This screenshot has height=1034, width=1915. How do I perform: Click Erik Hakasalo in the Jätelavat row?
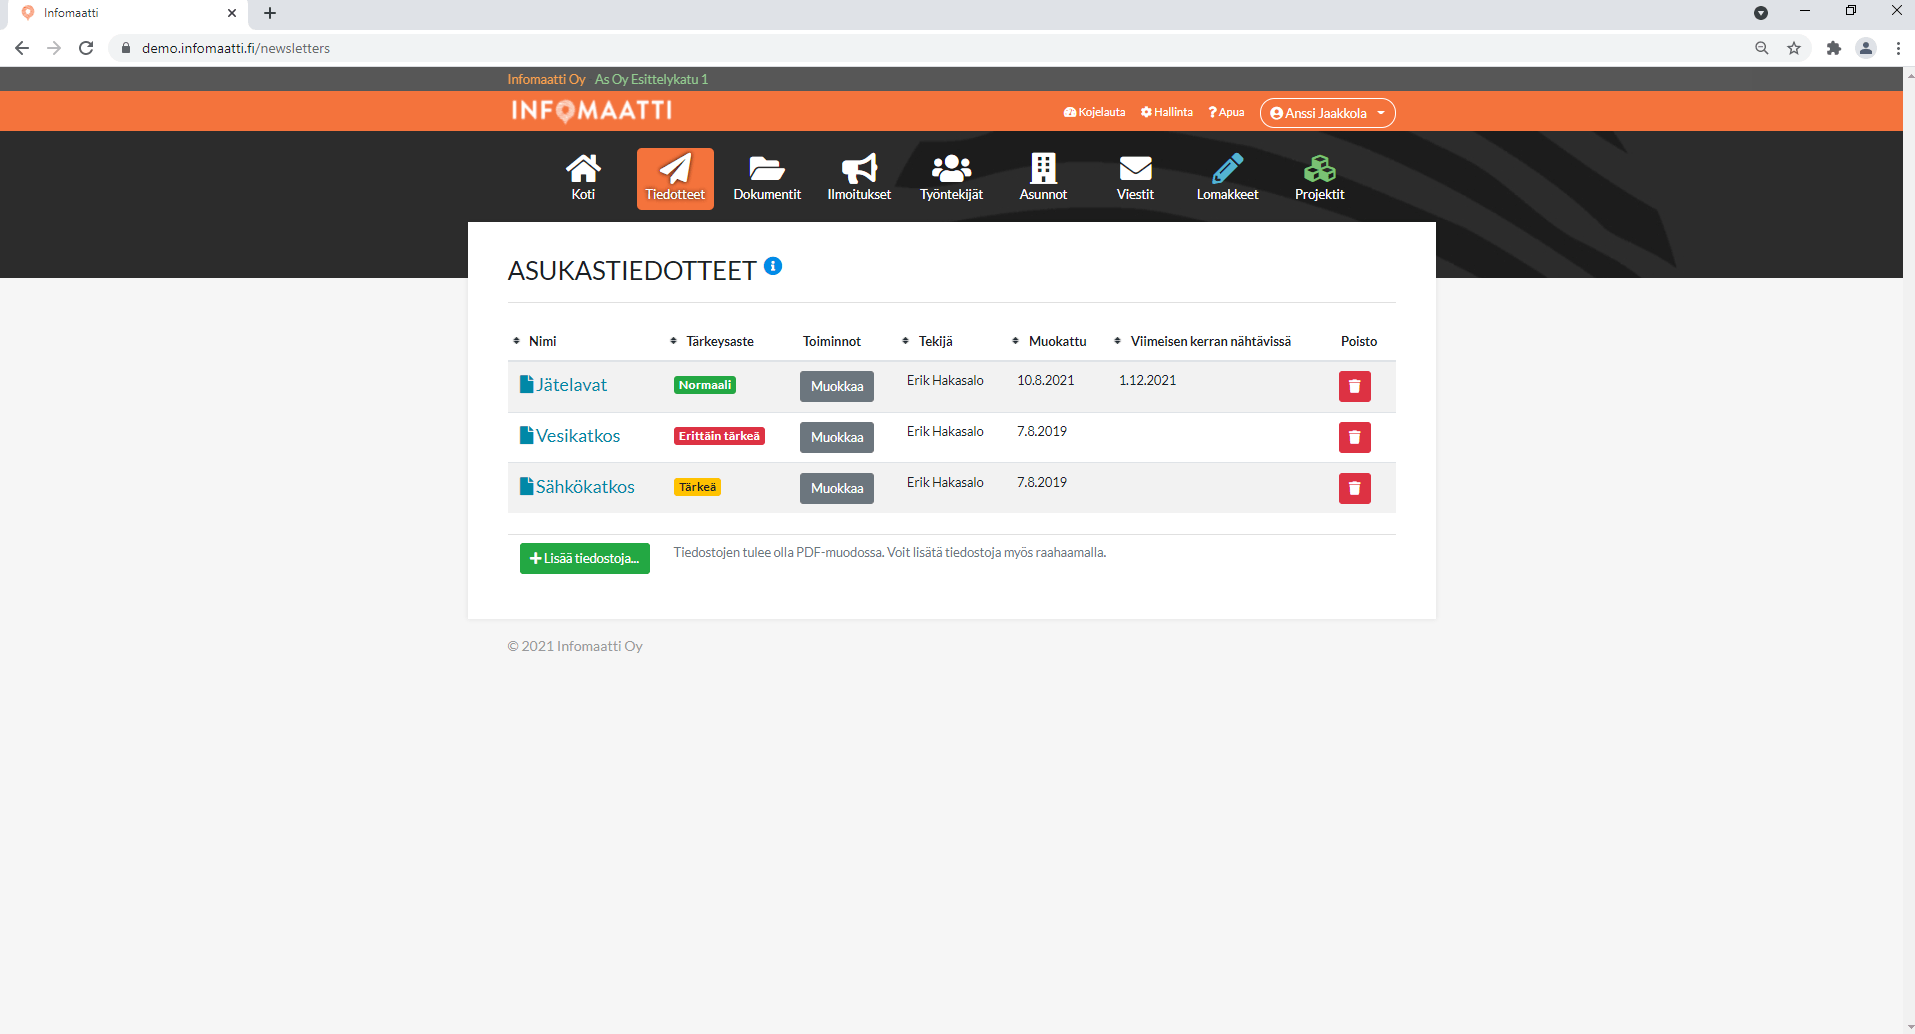pyautogui.click(x=945, y=380)
